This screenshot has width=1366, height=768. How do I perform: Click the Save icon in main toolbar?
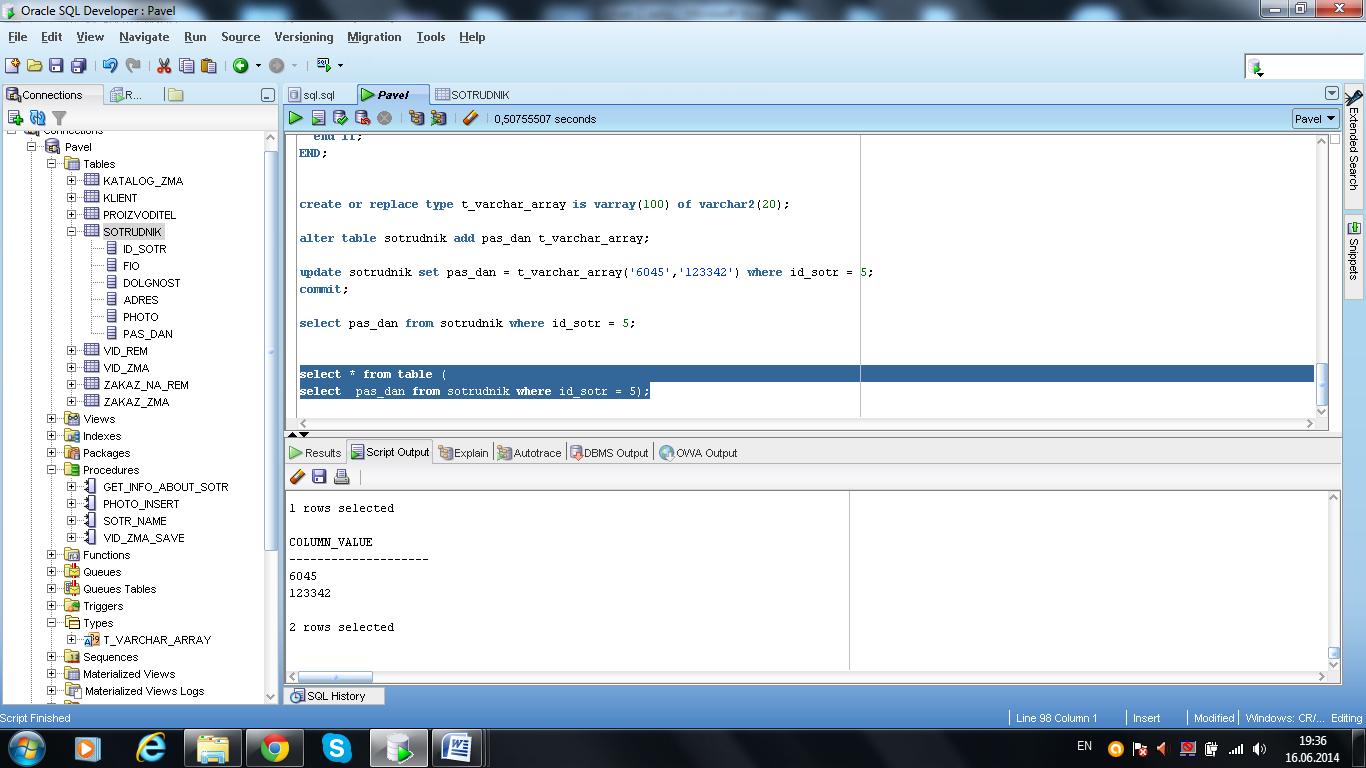tap(56, 65)
